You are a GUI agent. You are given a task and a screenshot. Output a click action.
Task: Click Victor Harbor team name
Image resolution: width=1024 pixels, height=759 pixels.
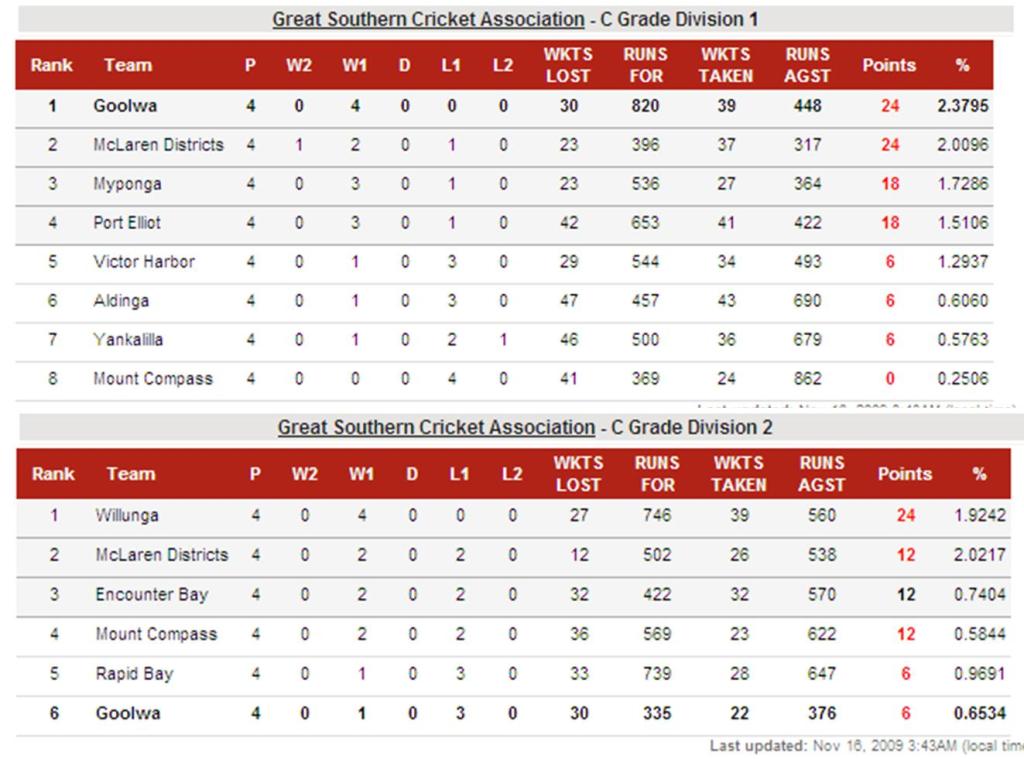[144, 261]
